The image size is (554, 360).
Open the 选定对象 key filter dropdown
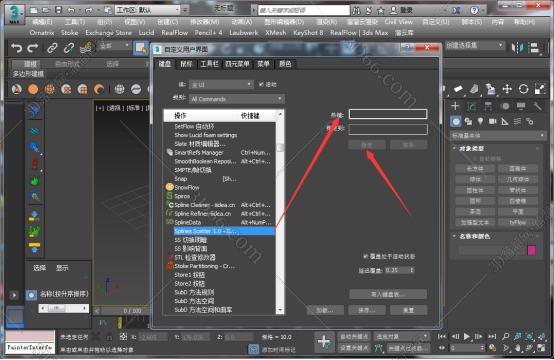pyautogui.click(x=401, y=336)
